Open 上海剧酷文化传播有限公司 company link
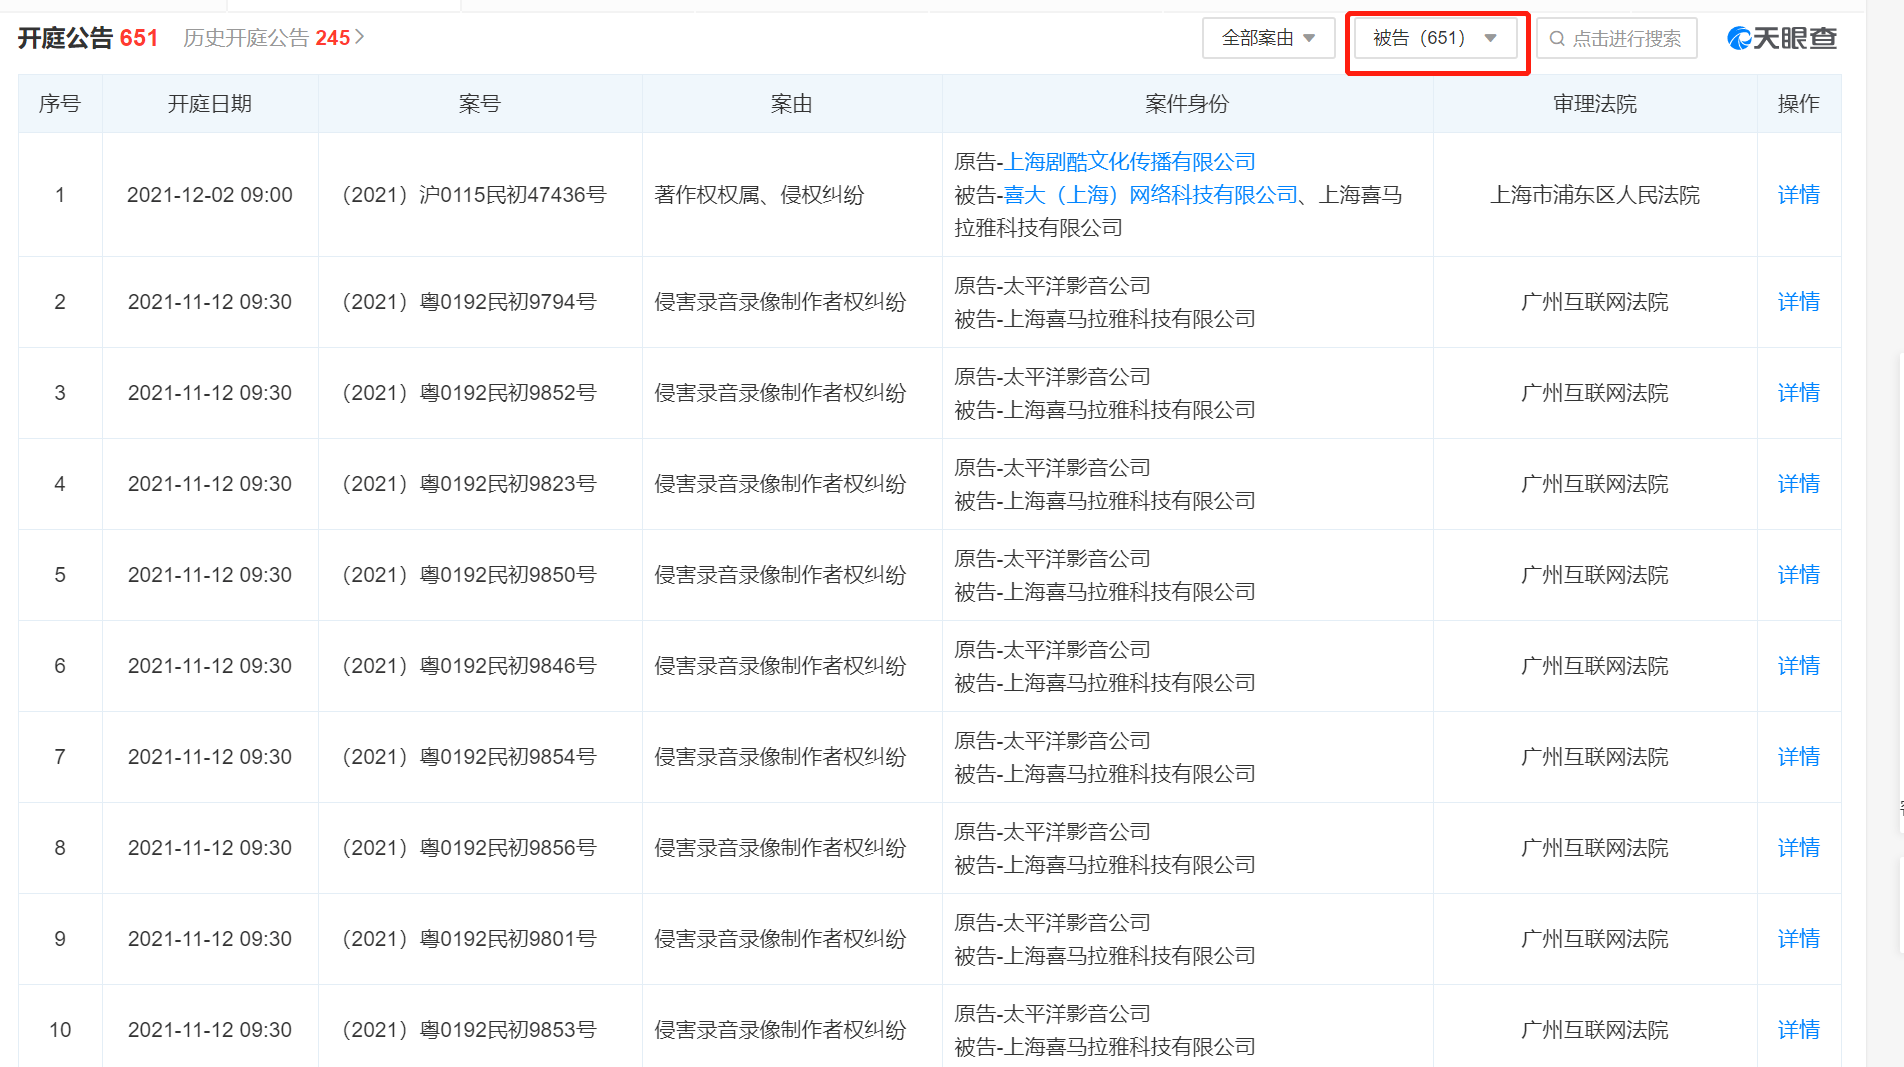This screenshot has width=1904, height=1067. pos(1130,162)
